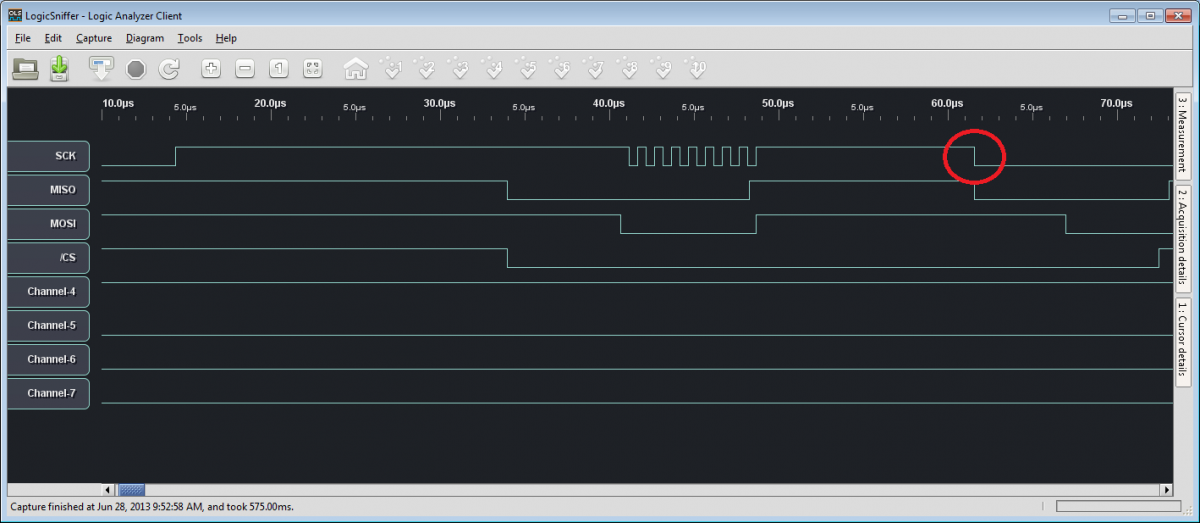Screen dimensions: 1200x523
Task: Jump to cursor 1
Action: (391, 69)
